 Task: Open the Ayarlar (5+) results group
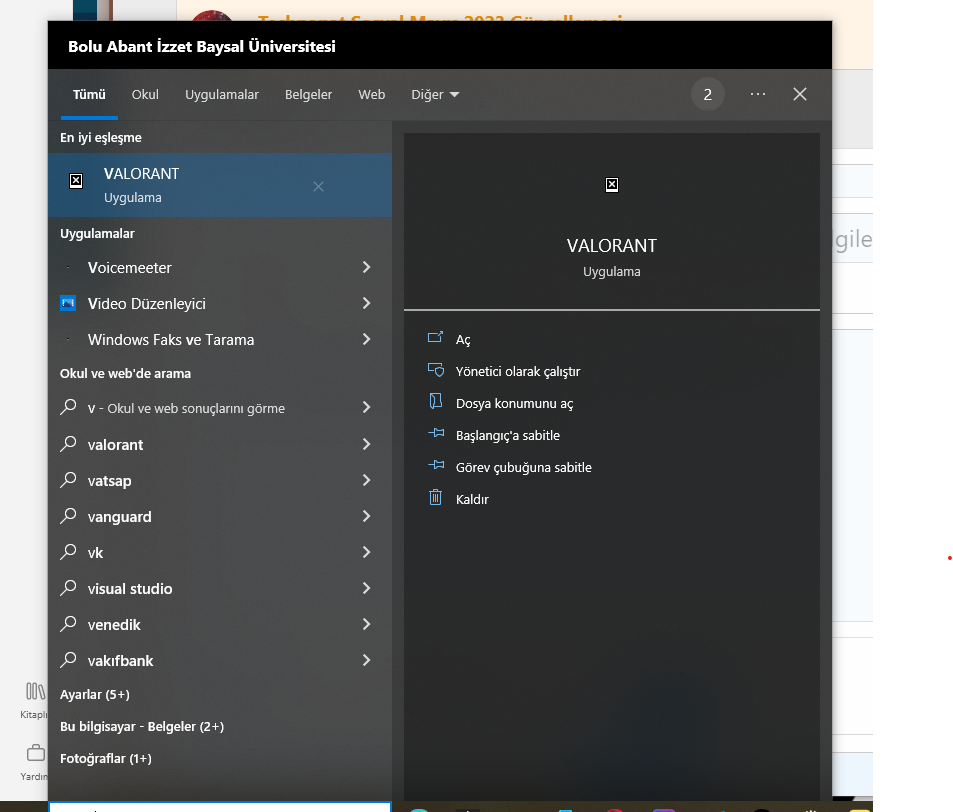coord(95,695)
